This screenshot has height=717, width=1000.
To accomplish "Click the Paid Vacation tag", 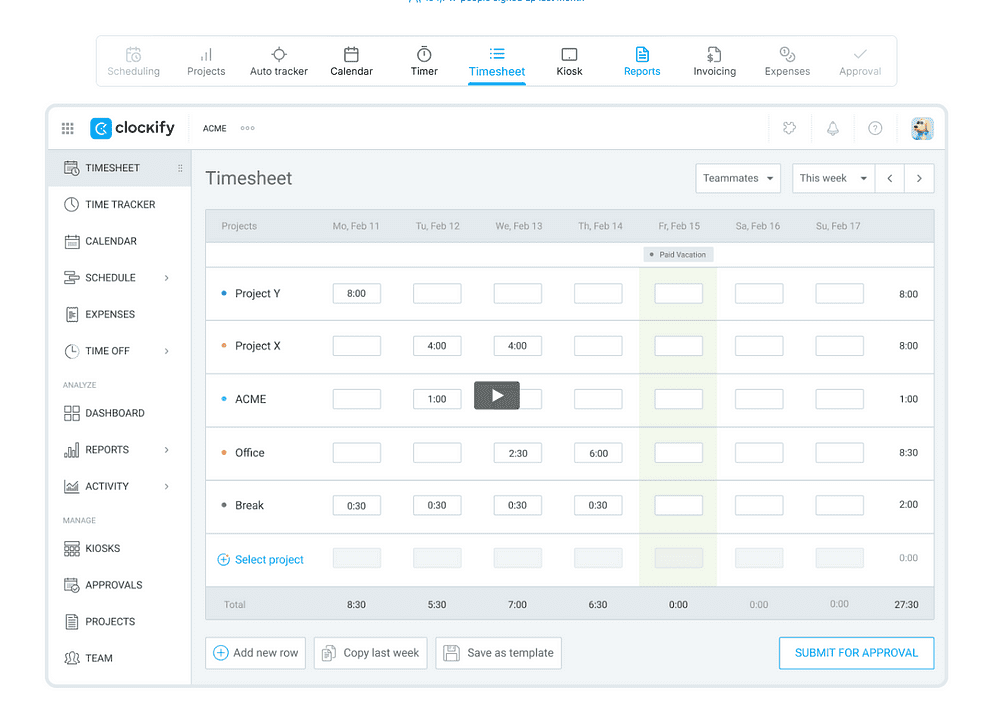I will 678,255.
